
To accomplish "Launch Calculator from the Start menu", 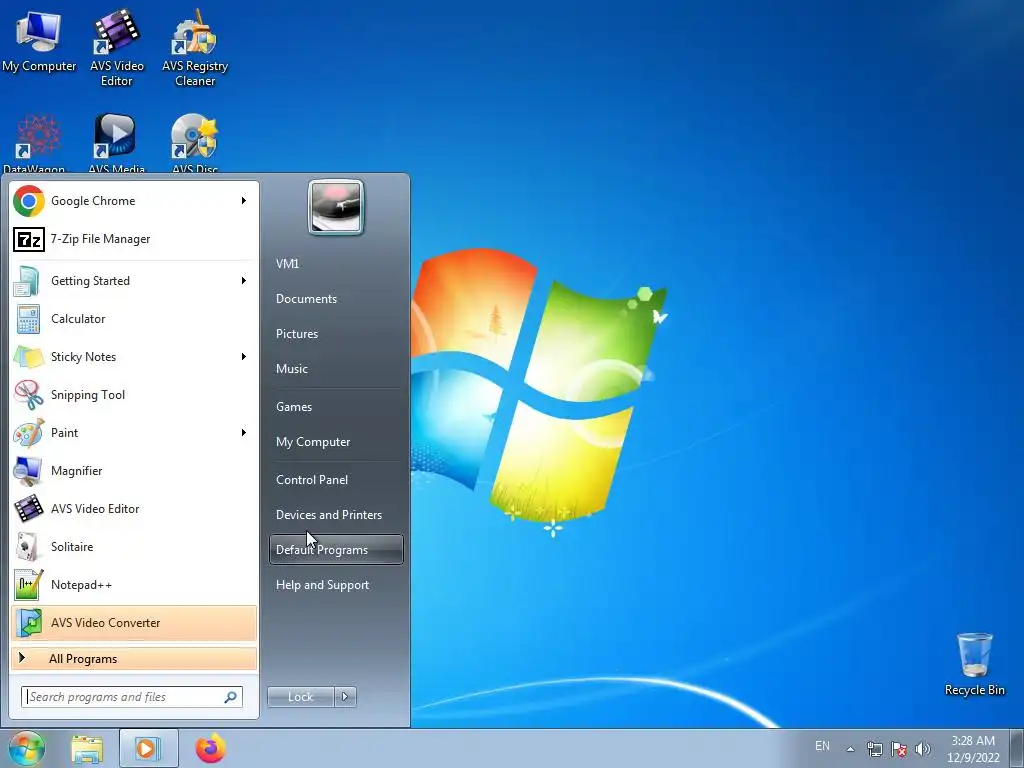I will [134, 319].
